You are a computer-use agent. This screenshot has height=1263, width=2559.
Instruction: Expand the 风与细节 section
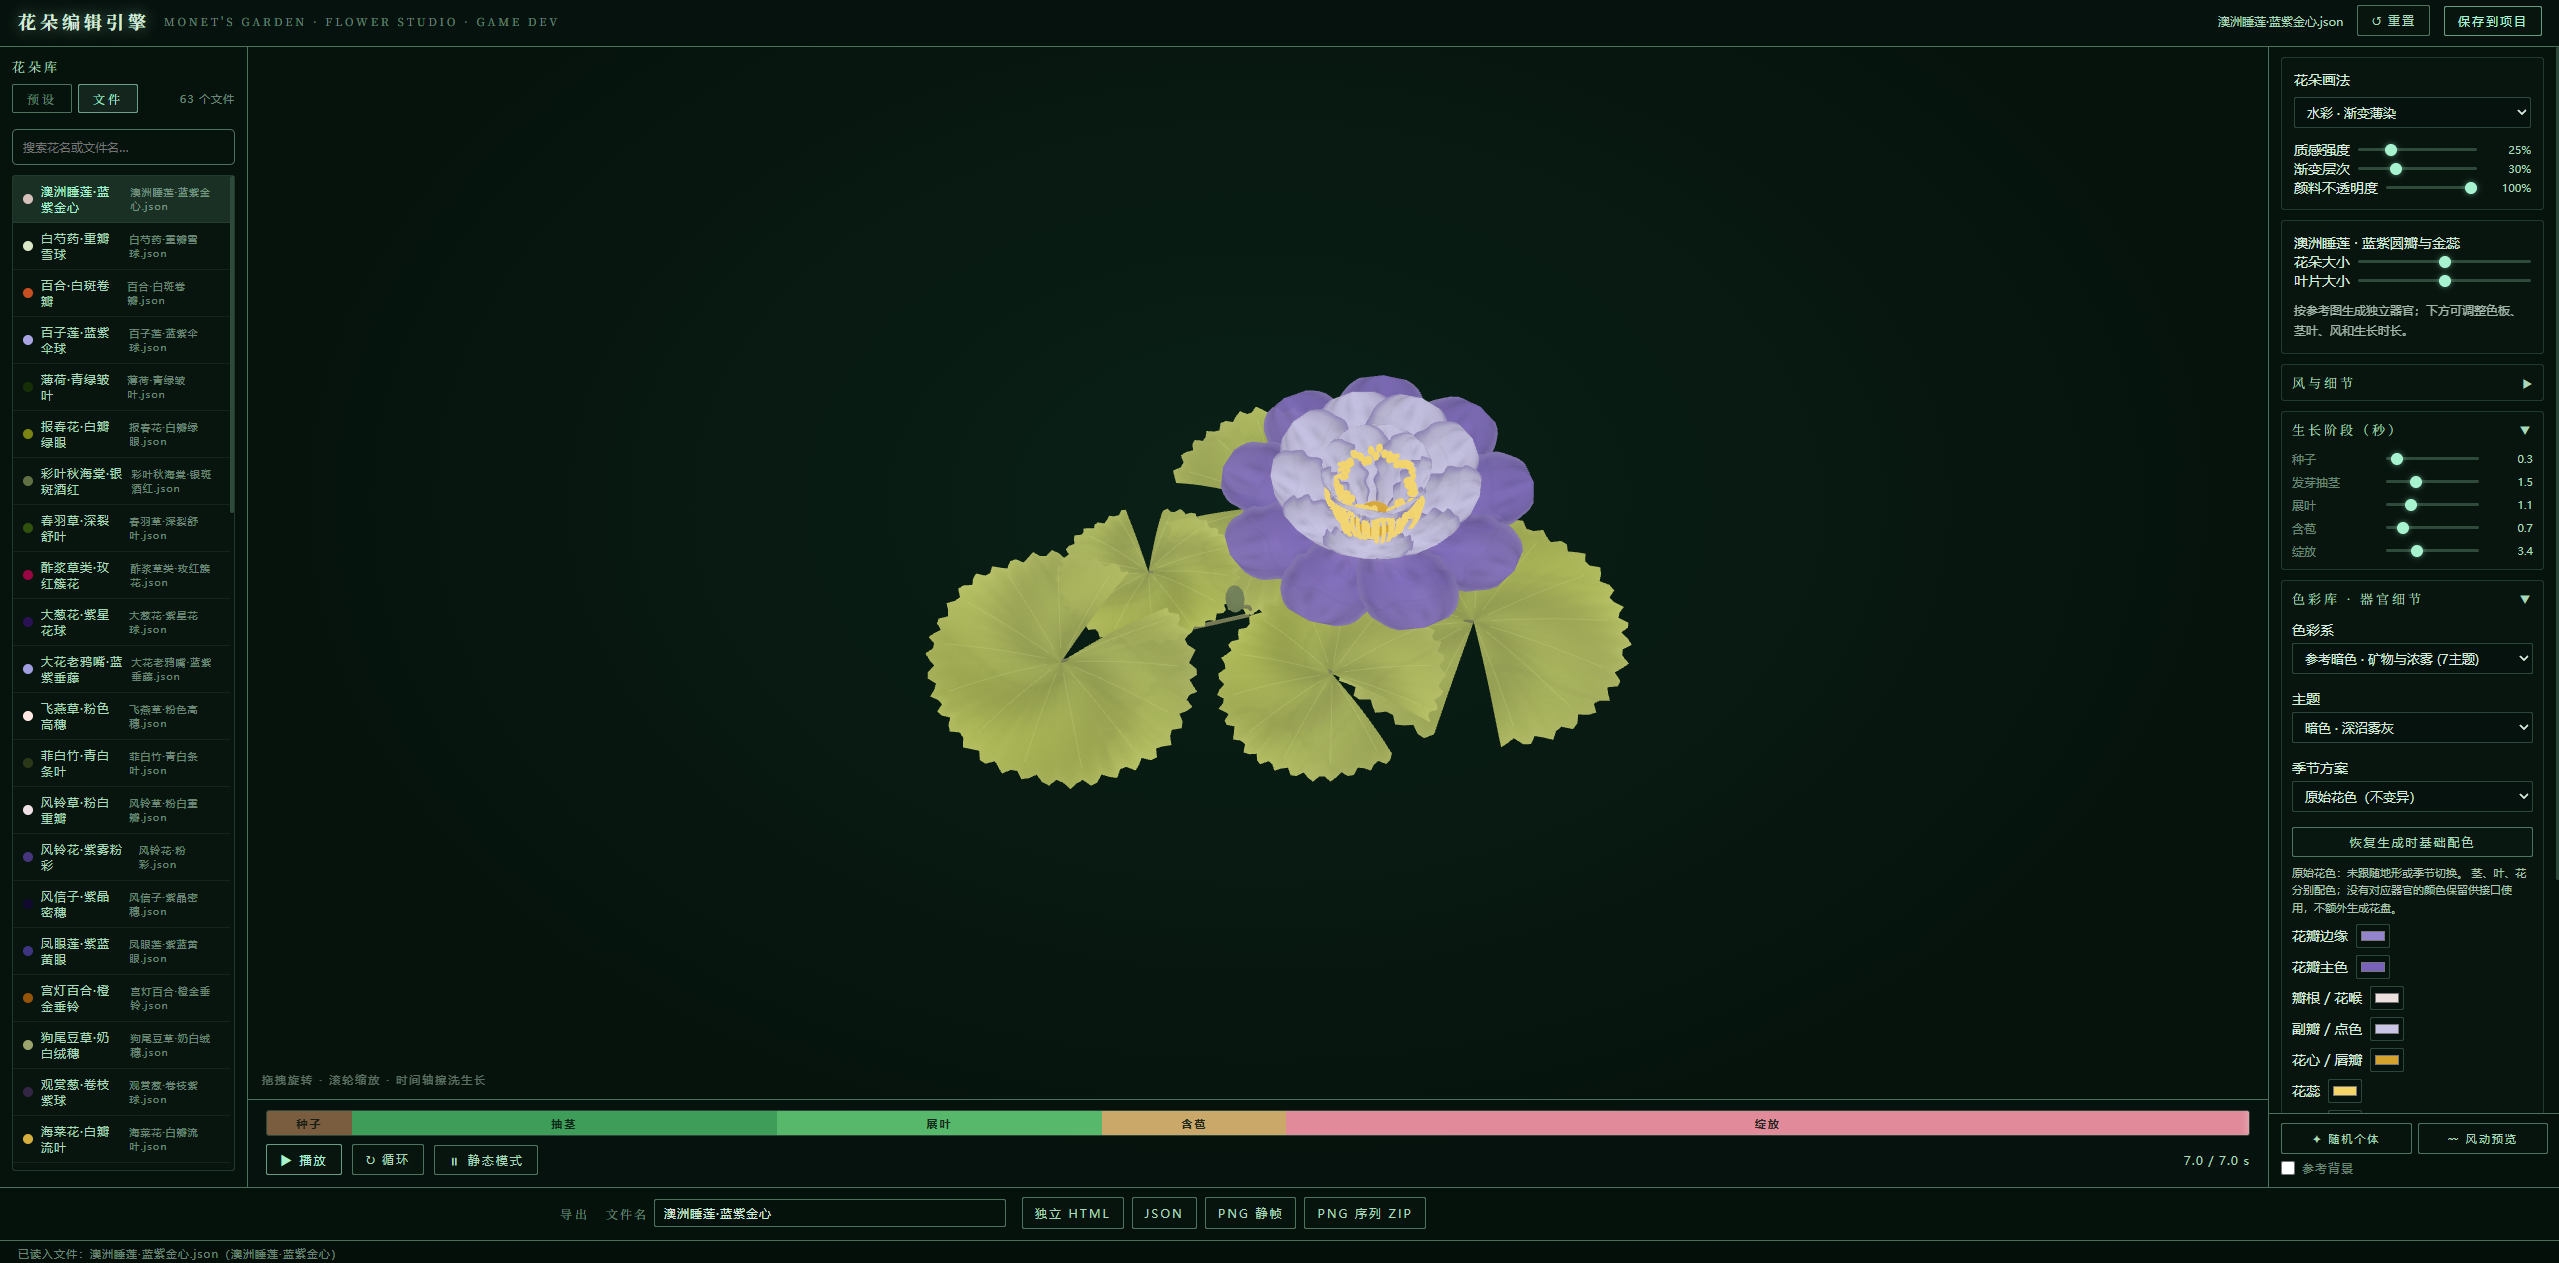[x=2411, y=383]
